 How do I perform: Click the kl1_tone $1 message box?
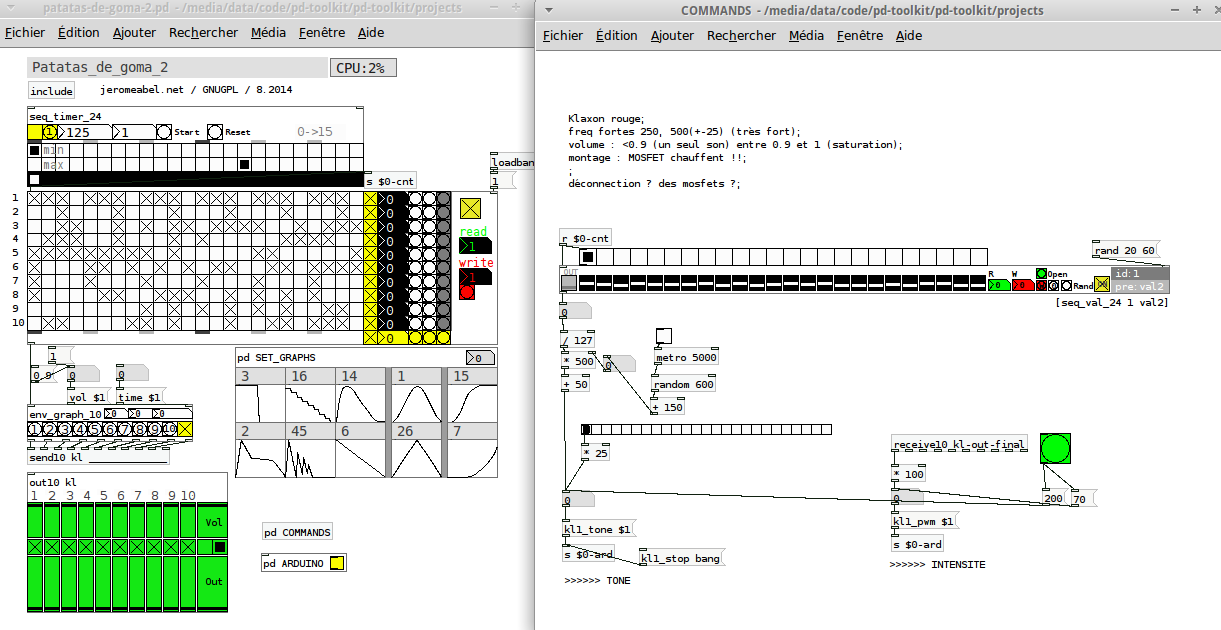coord(598,530)
